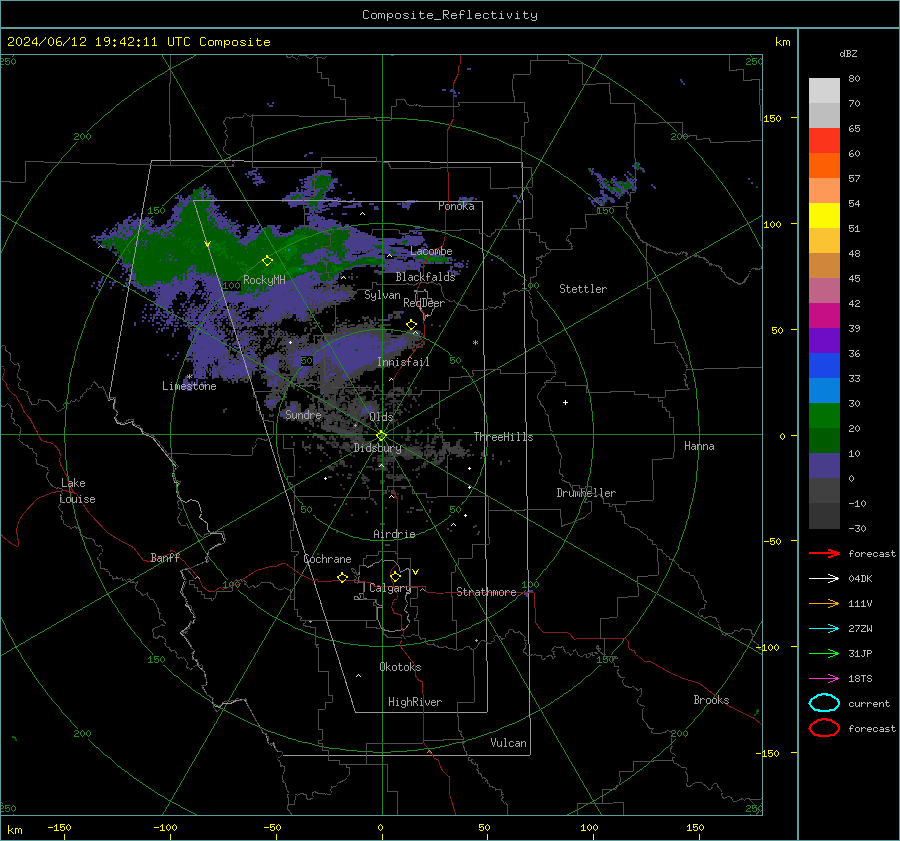Click the yellow diamond marker above Calgary
The image size is (900, 841).
coord(395,576)
